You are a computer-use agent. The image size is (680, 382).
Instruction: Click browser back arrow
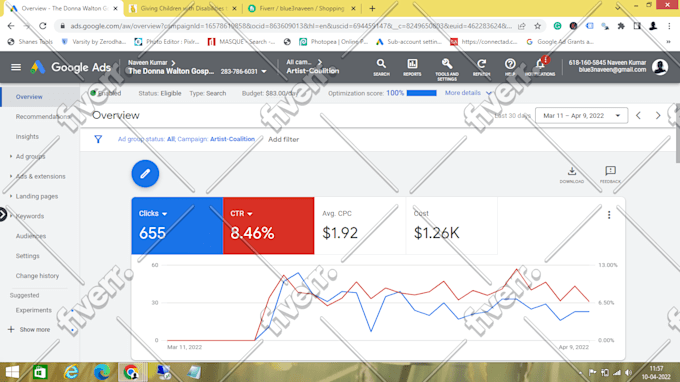[x=11, y=26]
